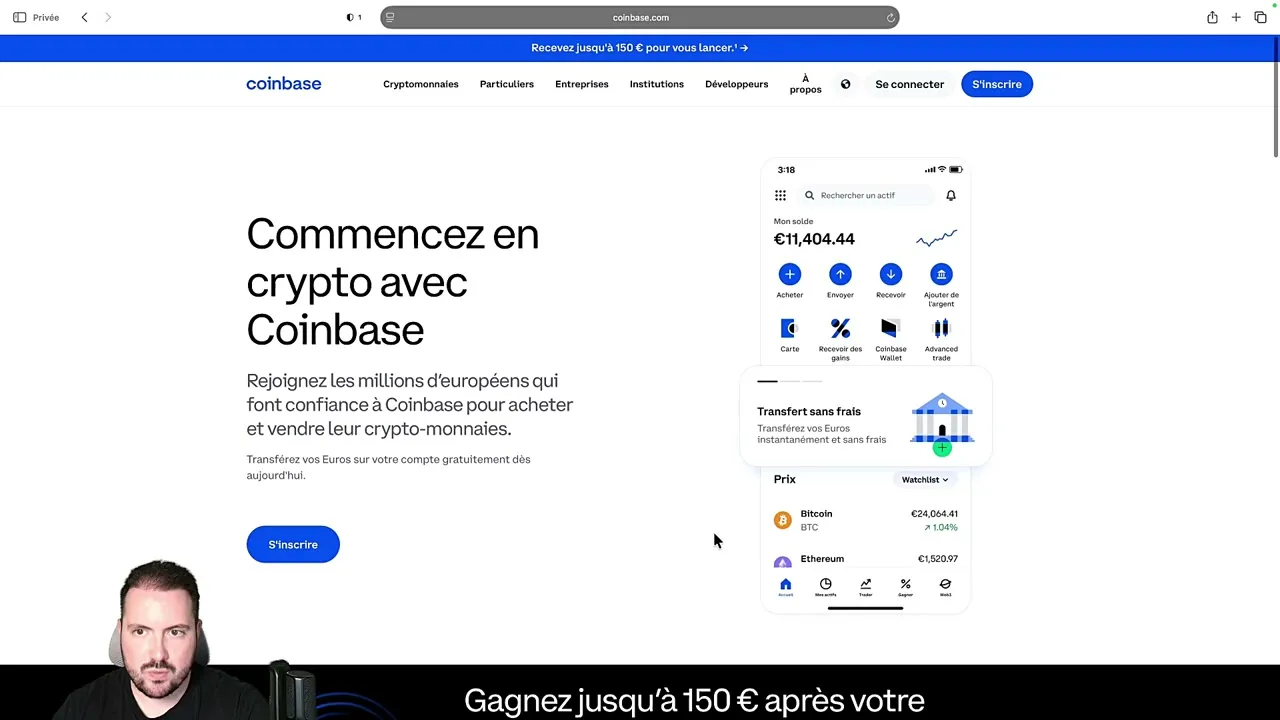
Task: Select the Advanced trade icon
Action: pos(941,328)
